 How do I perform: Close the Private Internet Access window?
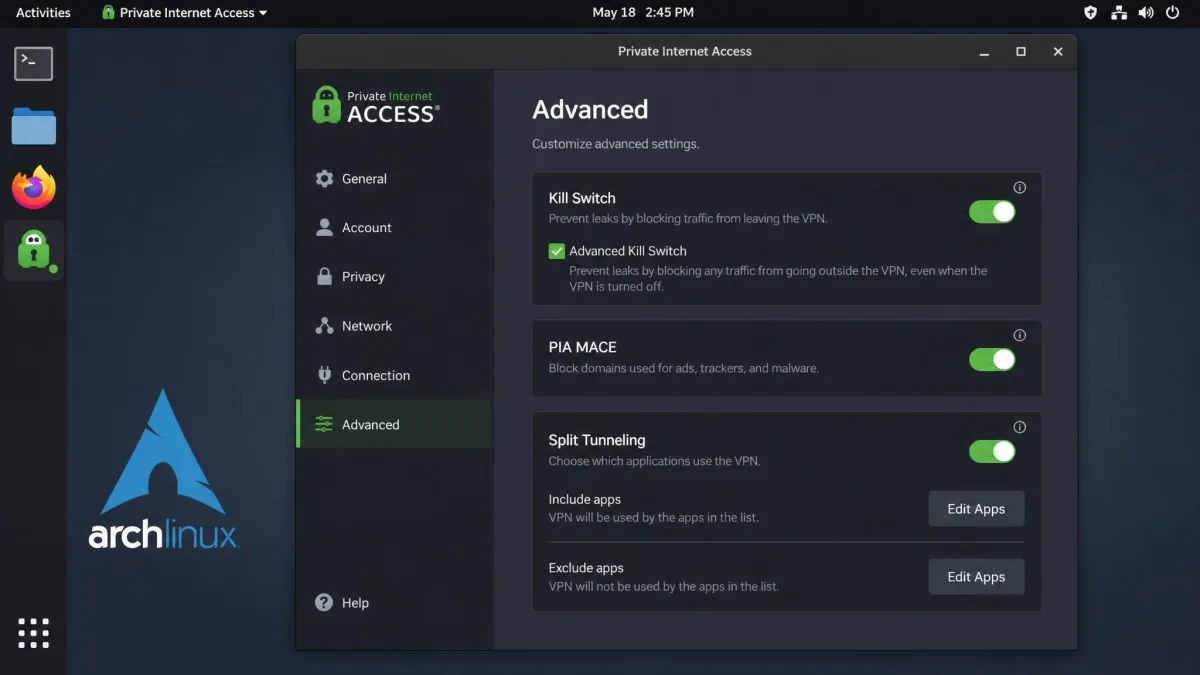1058,51
